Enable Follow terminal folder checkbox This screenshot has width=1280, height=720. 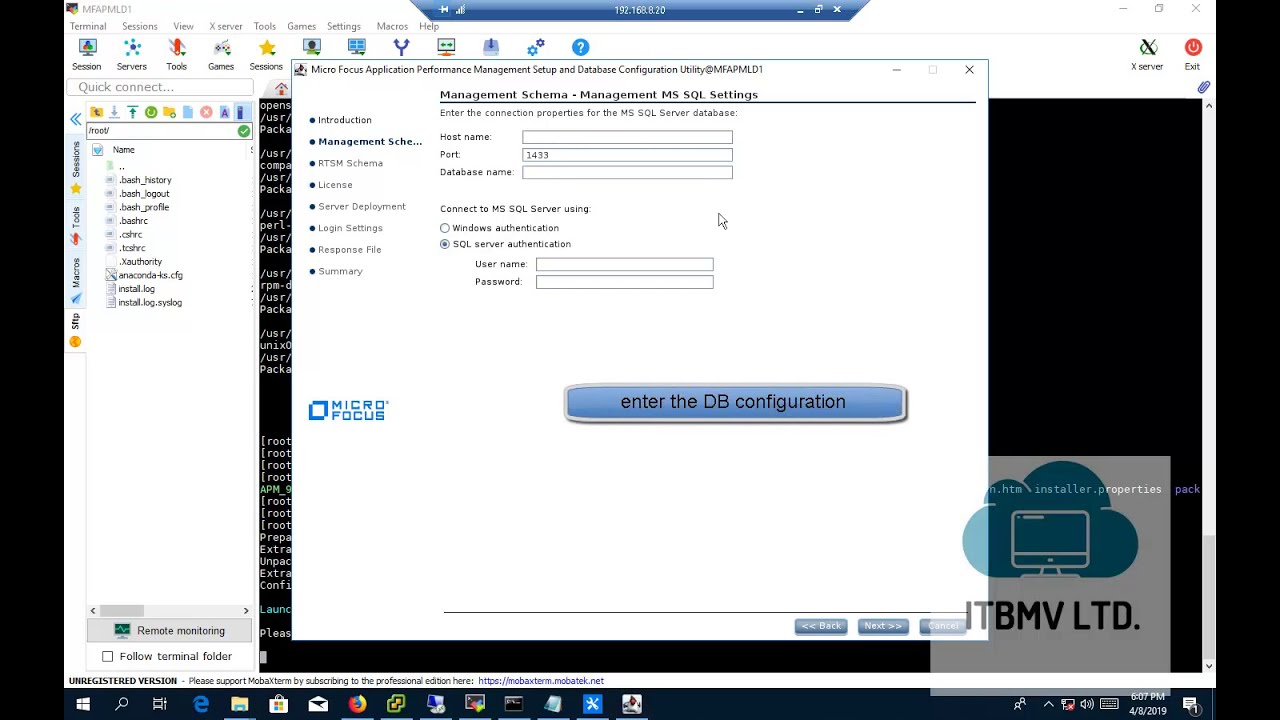[108, 656]
